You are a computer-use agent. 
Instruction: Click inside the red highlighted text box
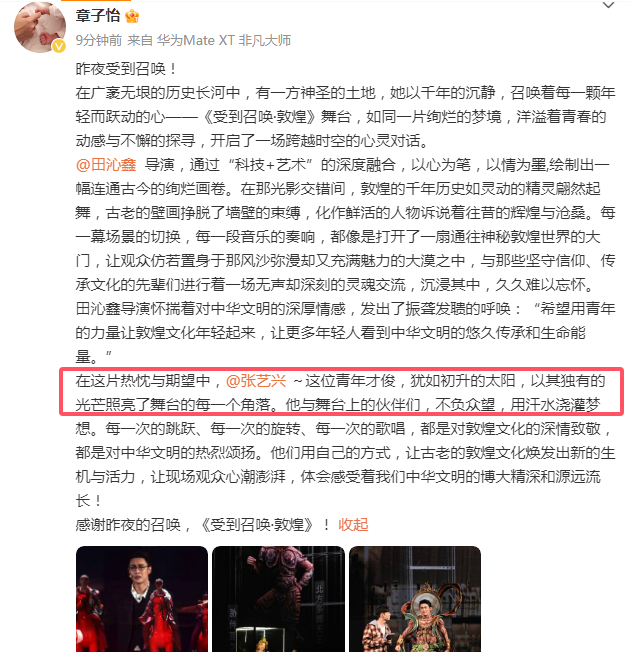pyautogui.click(x=341, y=391)
